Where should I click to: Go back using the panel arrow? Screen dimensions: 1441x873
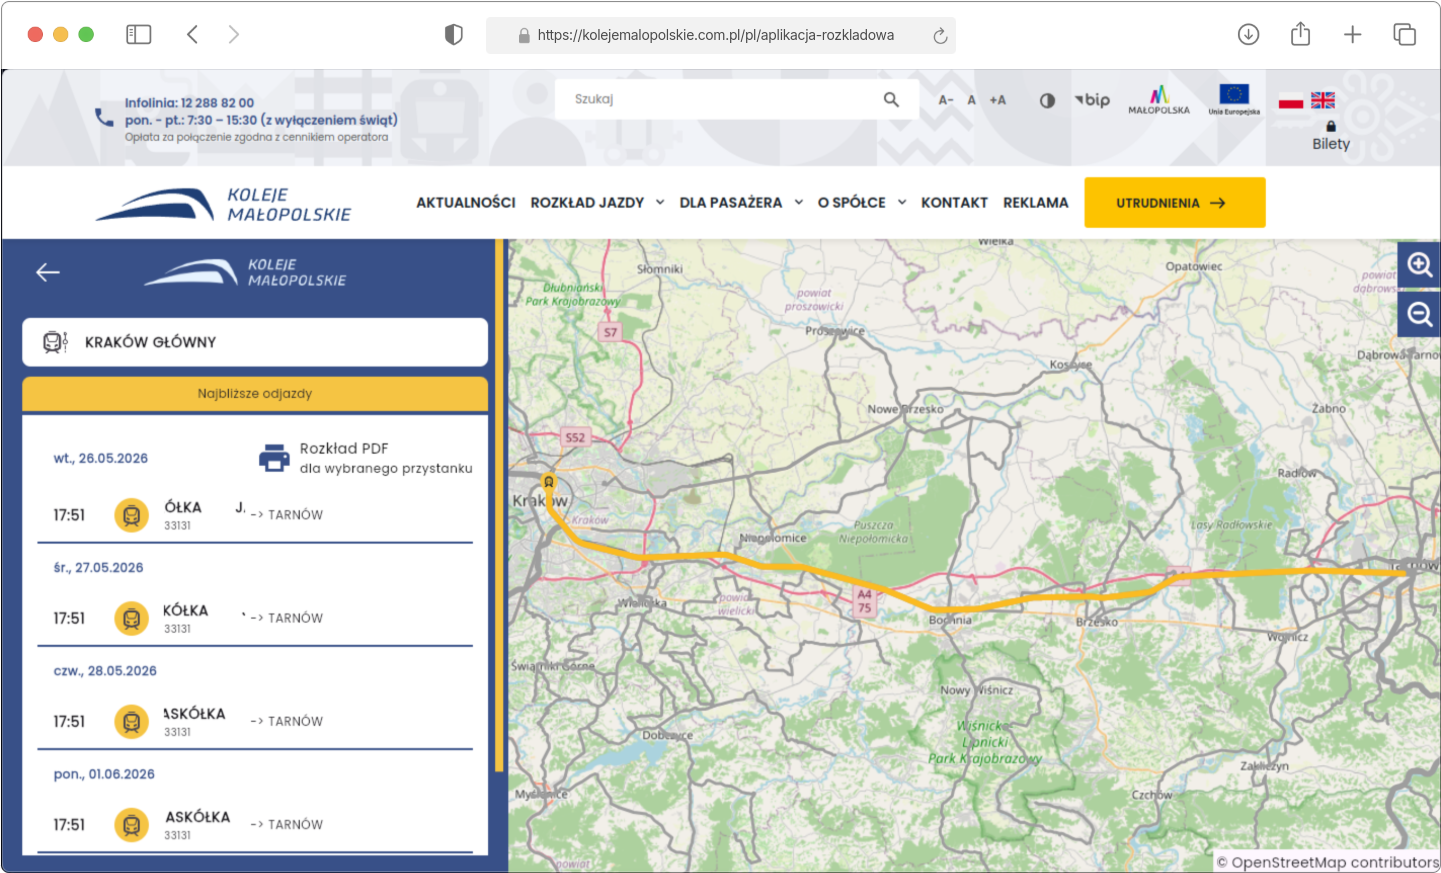pyautogui.click(x=48, y=272)
